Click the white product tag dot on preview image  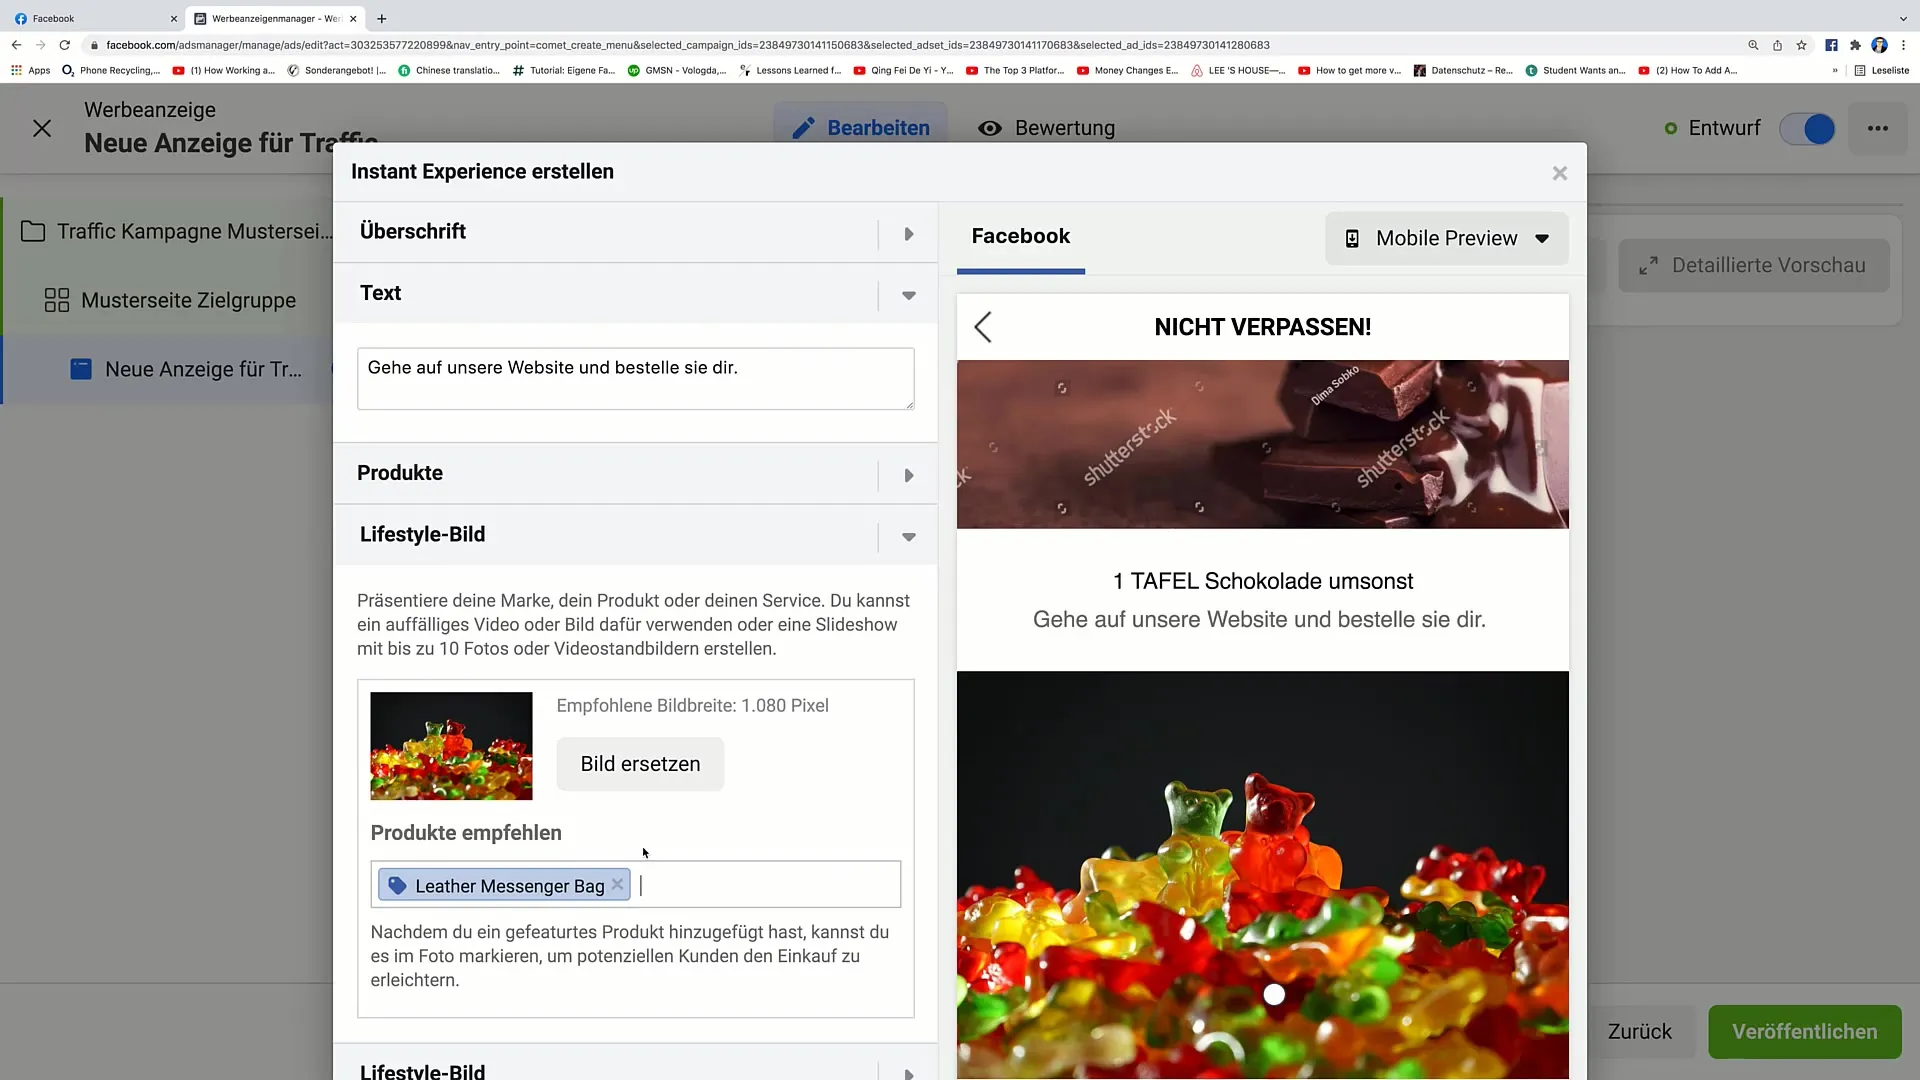(x=1274, y=994)
